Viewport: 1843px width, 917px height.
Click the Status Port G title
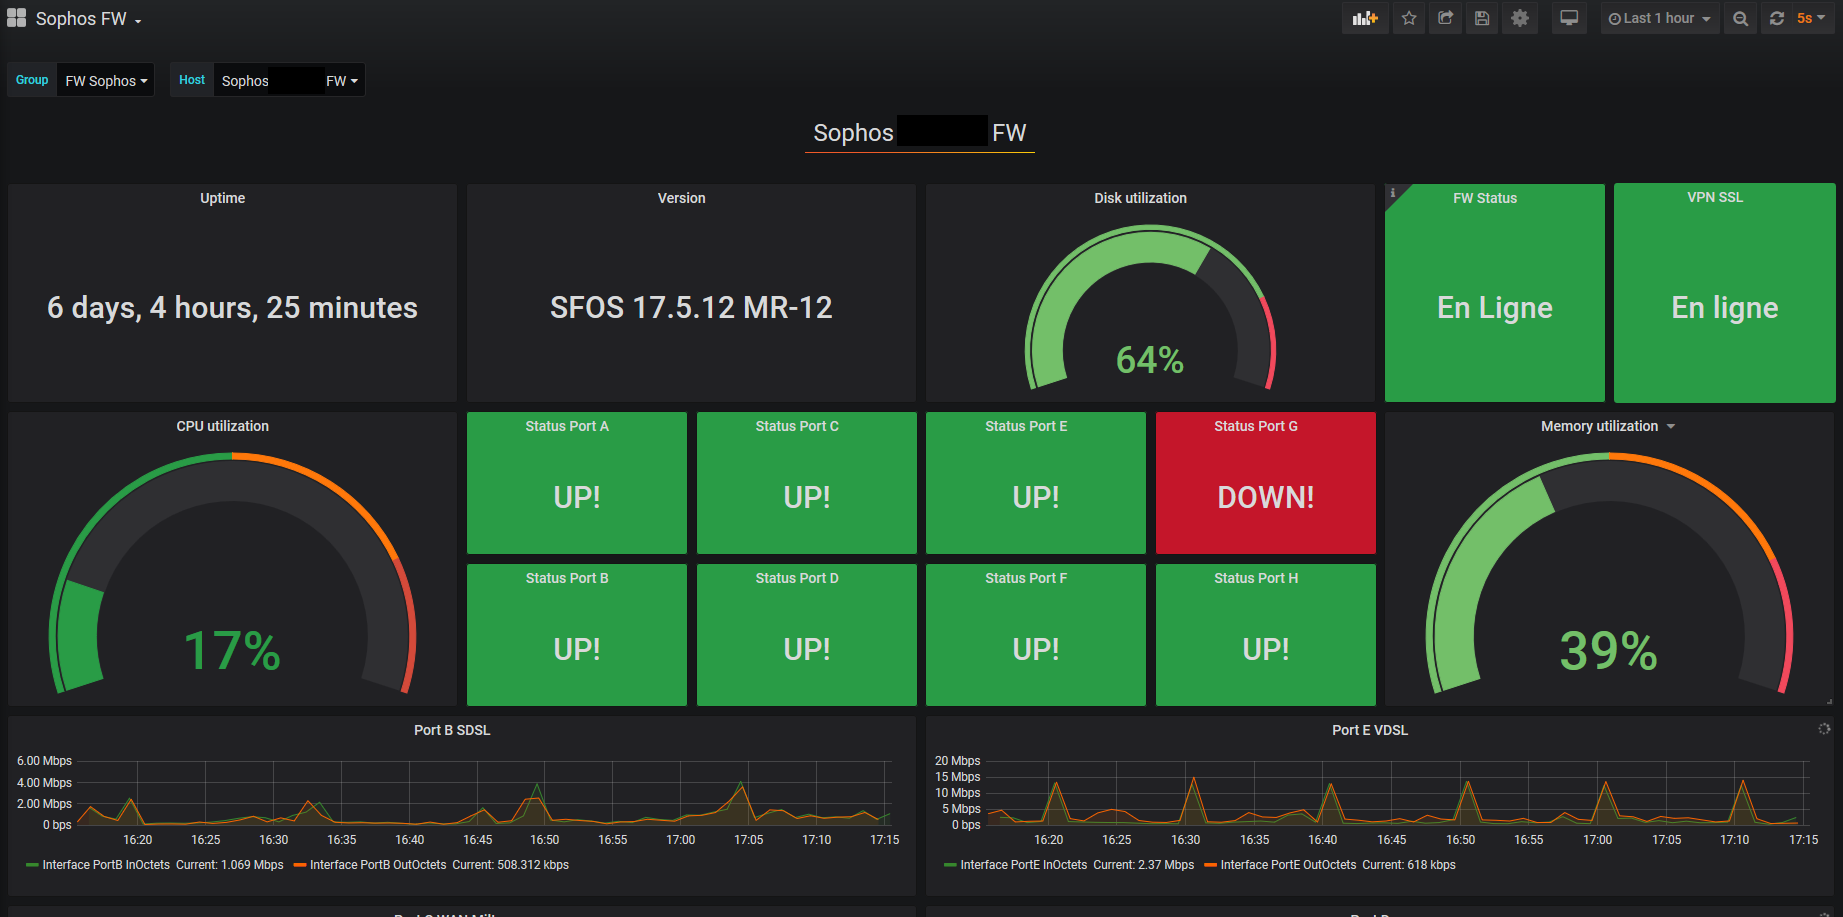[1256, 426]
